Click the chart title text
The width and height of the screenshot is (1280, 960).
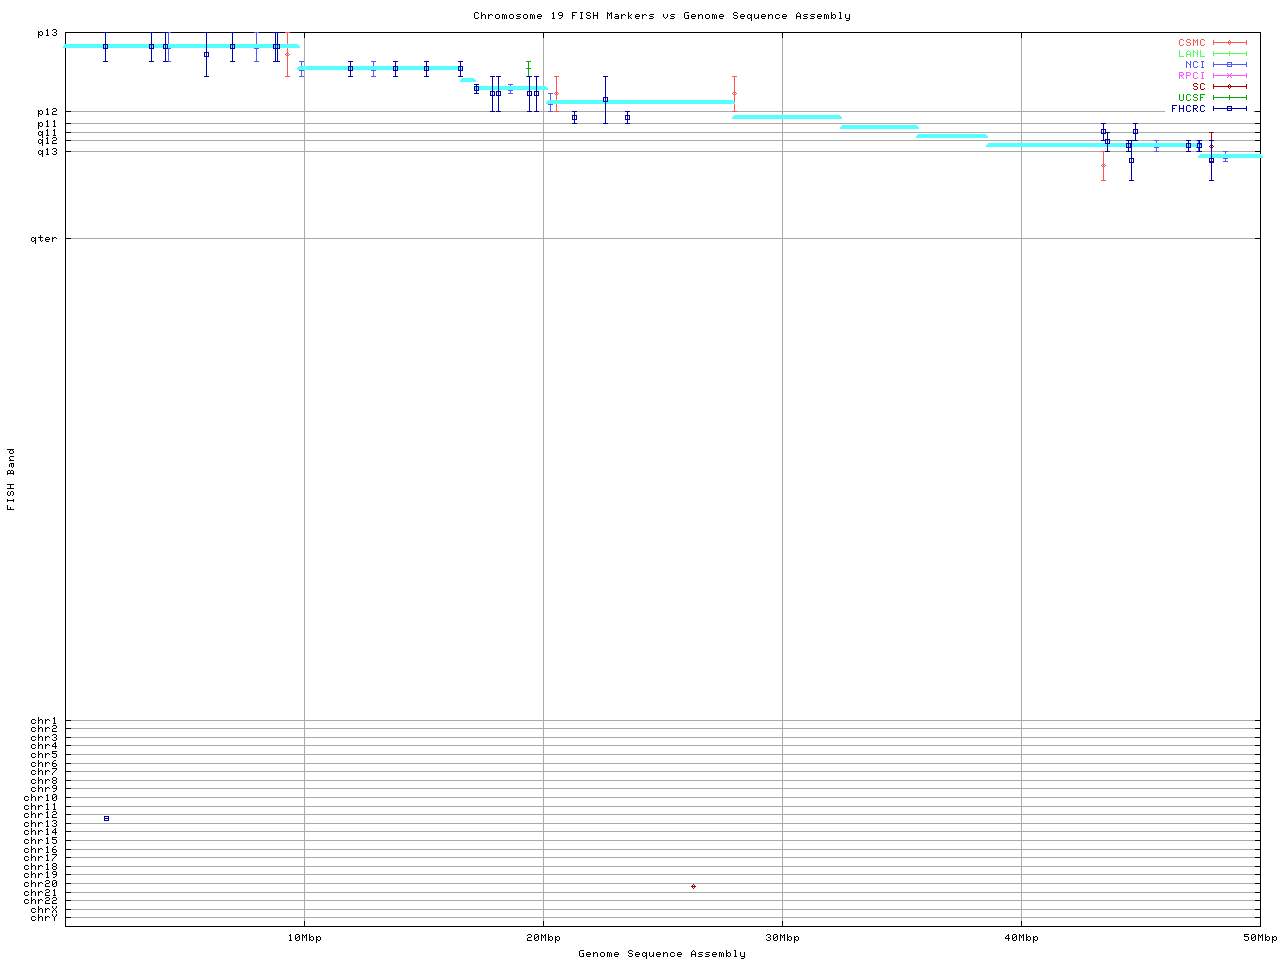click(661, 16)
